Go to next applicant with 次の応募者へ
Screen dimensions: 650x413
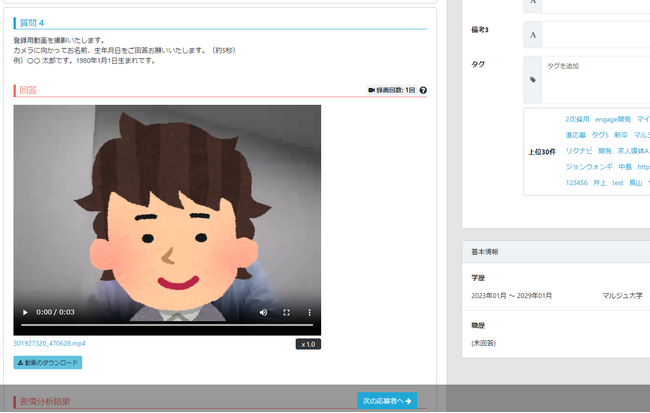point(387,401)
